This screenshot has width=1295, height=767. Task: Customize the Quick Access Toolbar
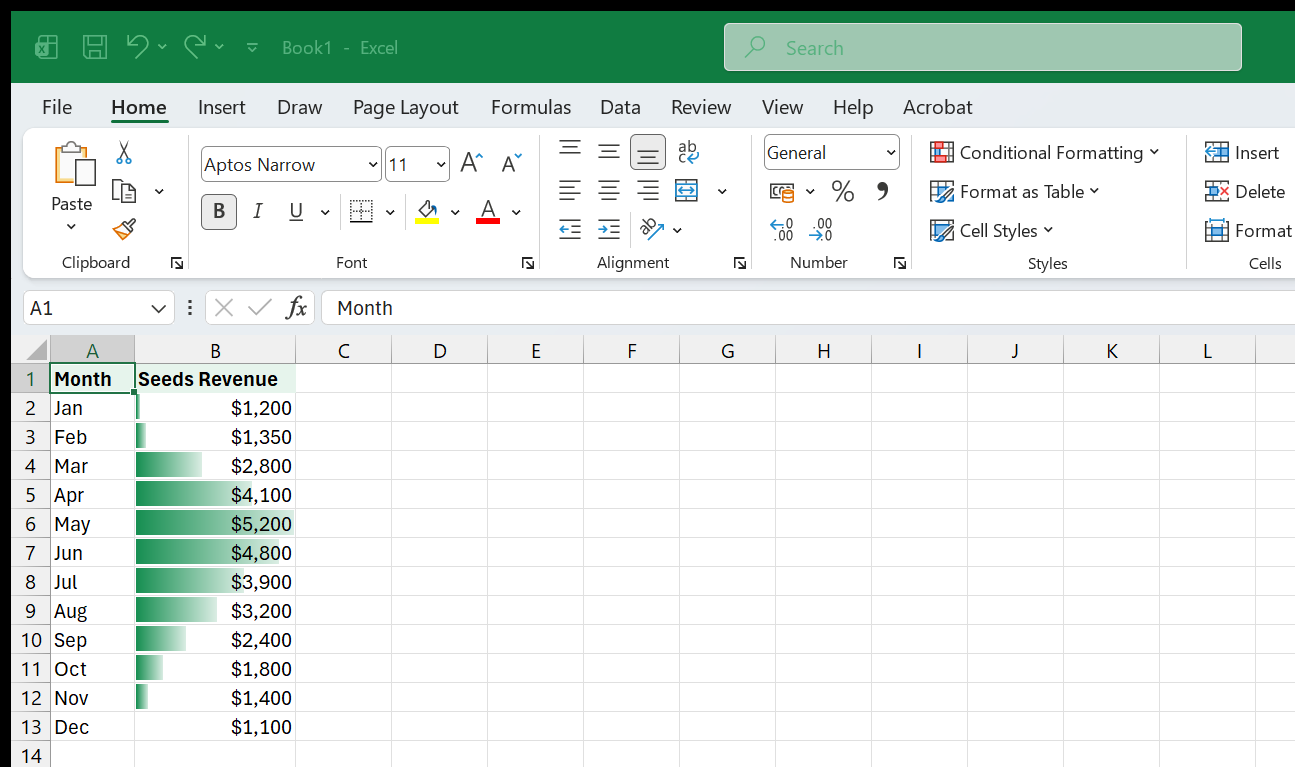[252, 47]
